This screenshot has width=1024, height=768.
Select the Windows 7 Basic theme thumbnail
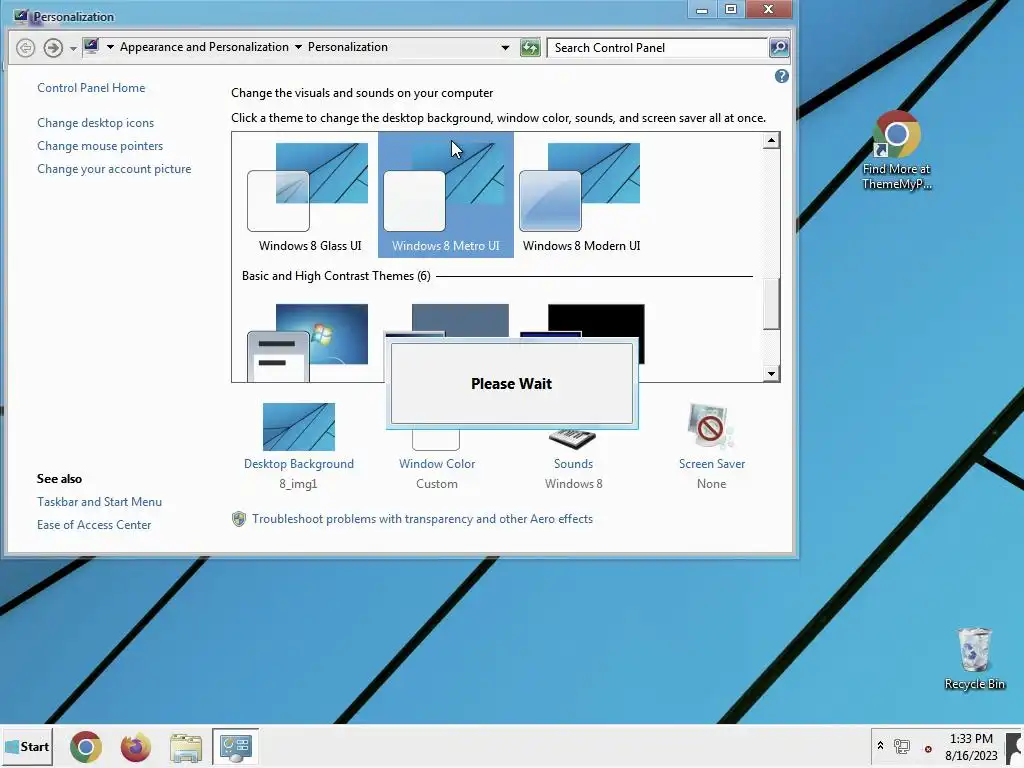pyautogui.click(x=308, y=342)
